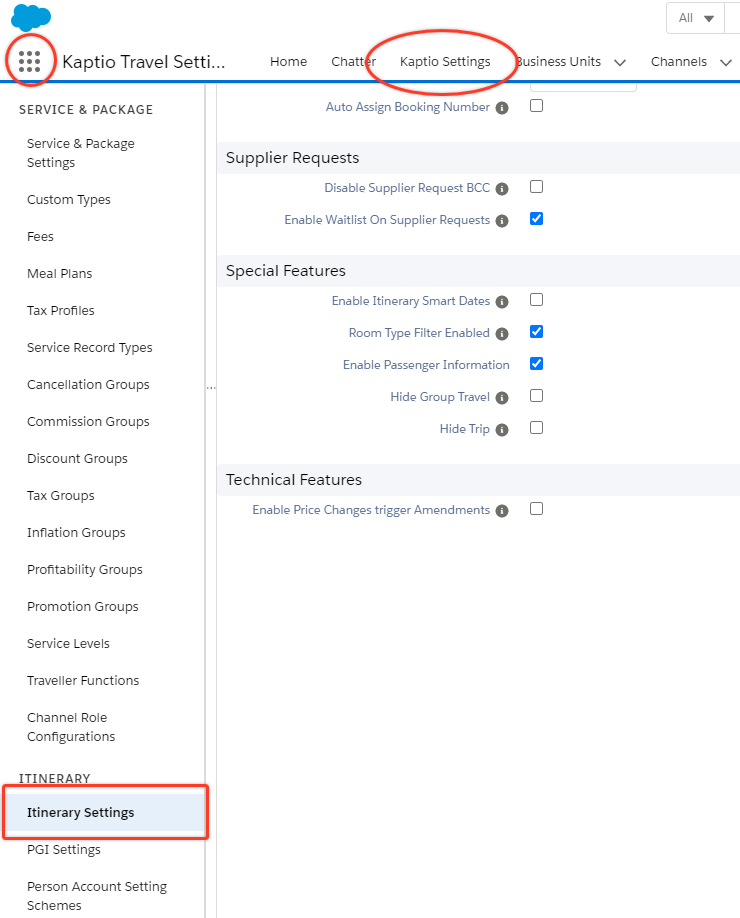Select PGI Settings in the sidebar

point(64,849)
